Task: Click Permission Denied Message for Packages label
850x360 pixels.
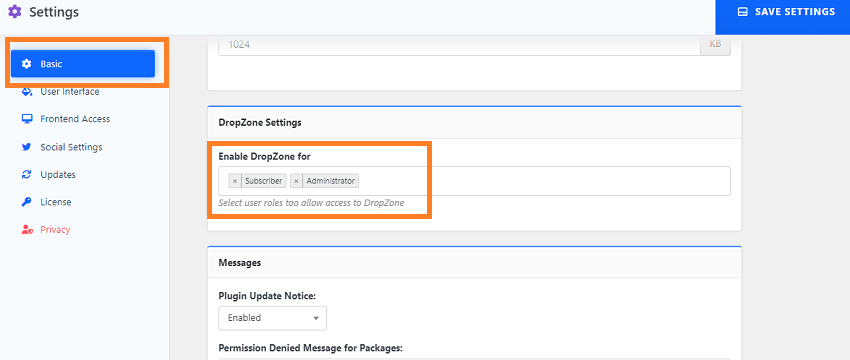Action: coord(311,348)
